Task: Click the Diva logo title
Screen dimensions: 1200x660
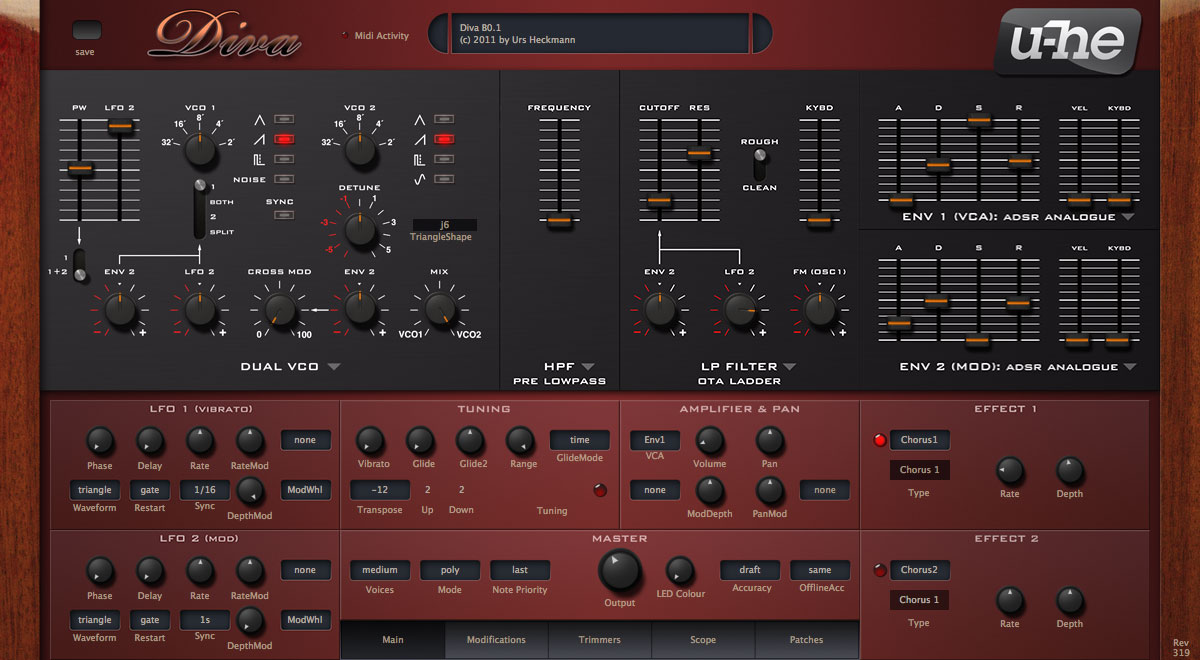Action: point(223,36)
